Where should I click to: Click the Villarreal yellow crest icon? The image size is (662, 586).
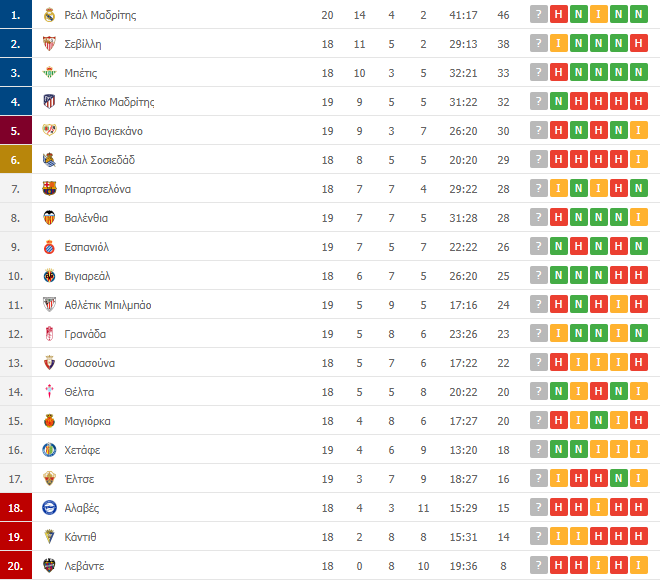pyautogui.click(x=49, y=276)
